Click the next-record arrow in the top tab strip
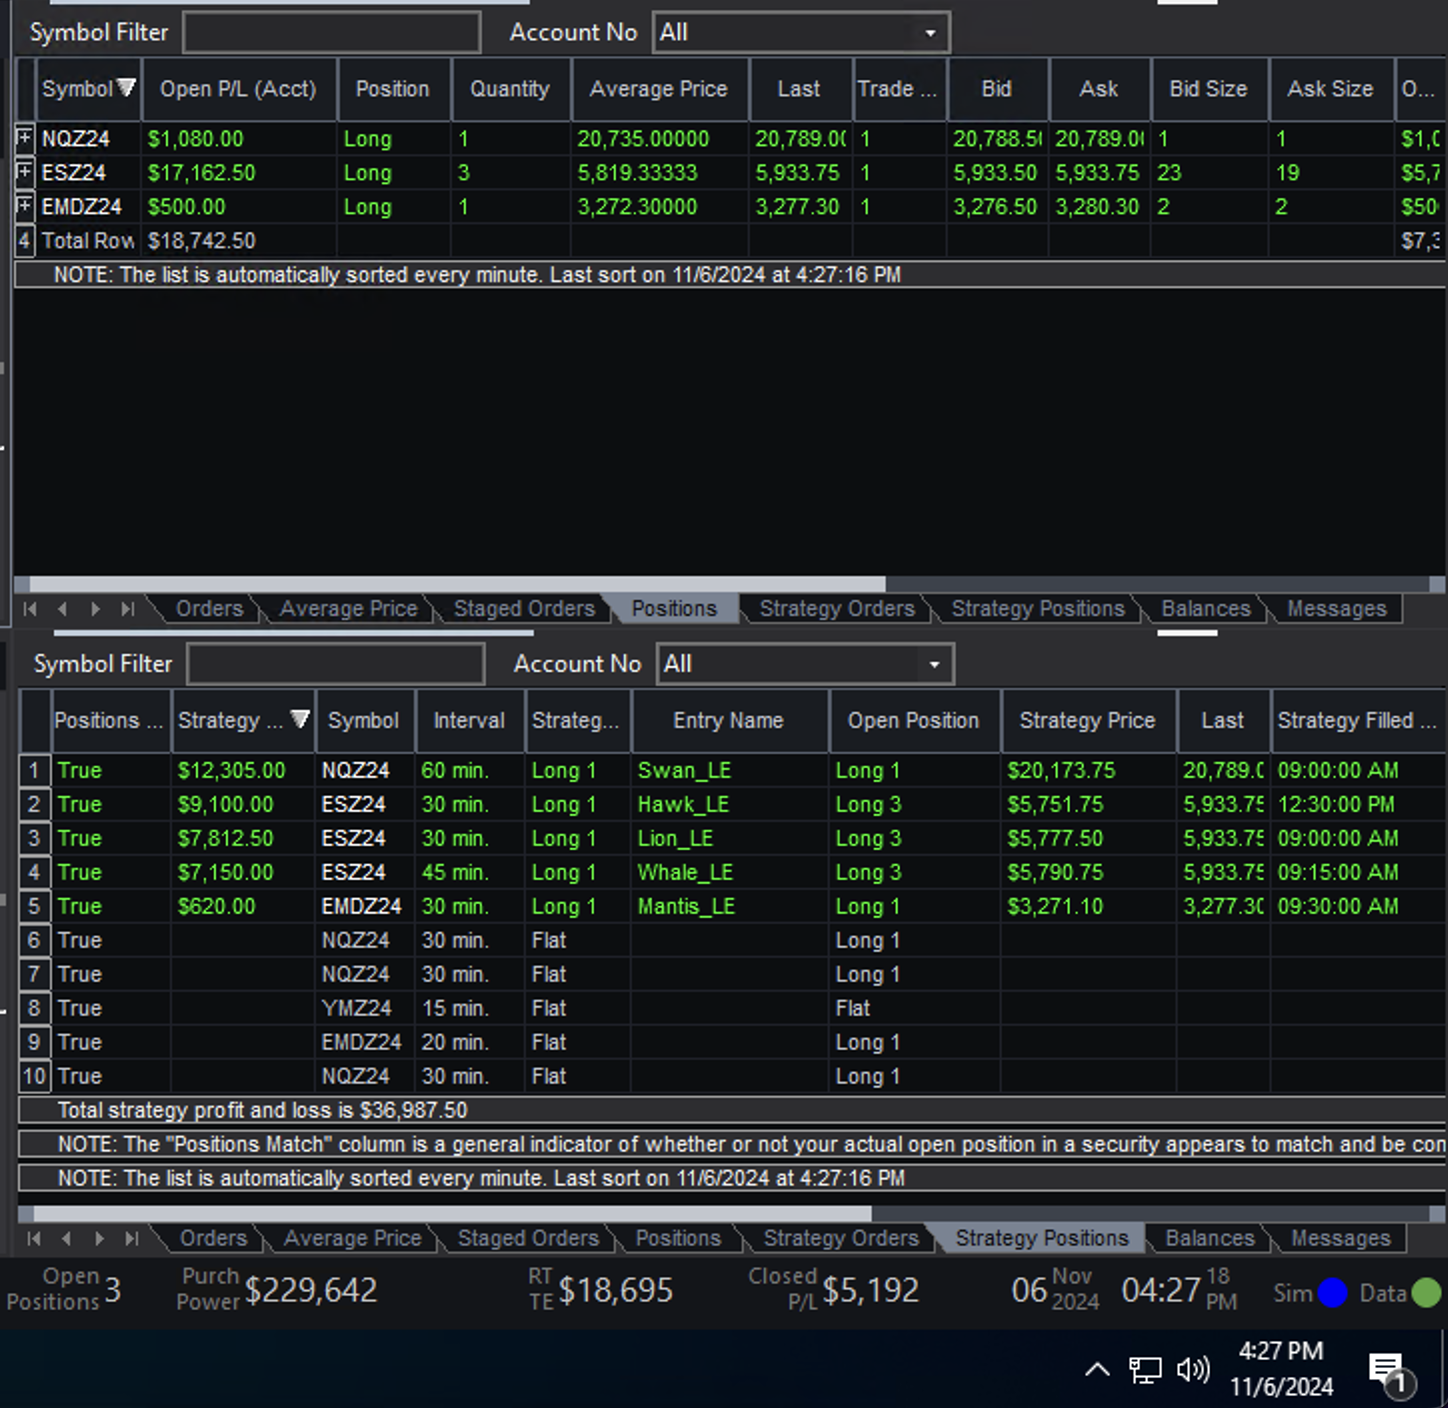1448x1408 pixels. pos(94,608)
